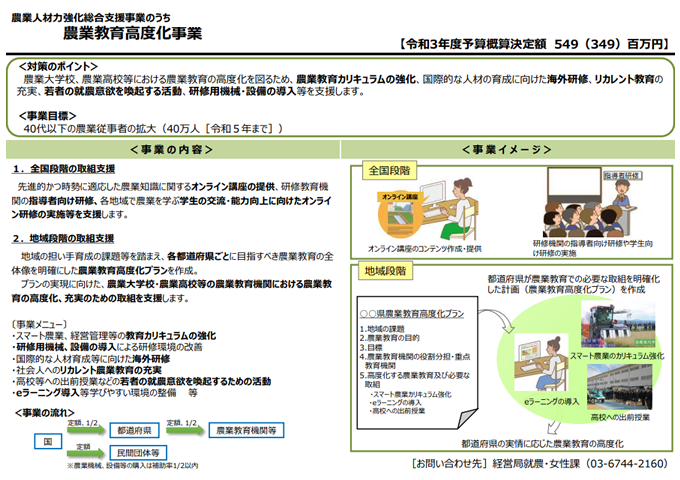Screen dimensions: 680x480
Task: Select the <事業の流れ> heading
Action: (x=45, y=413)
